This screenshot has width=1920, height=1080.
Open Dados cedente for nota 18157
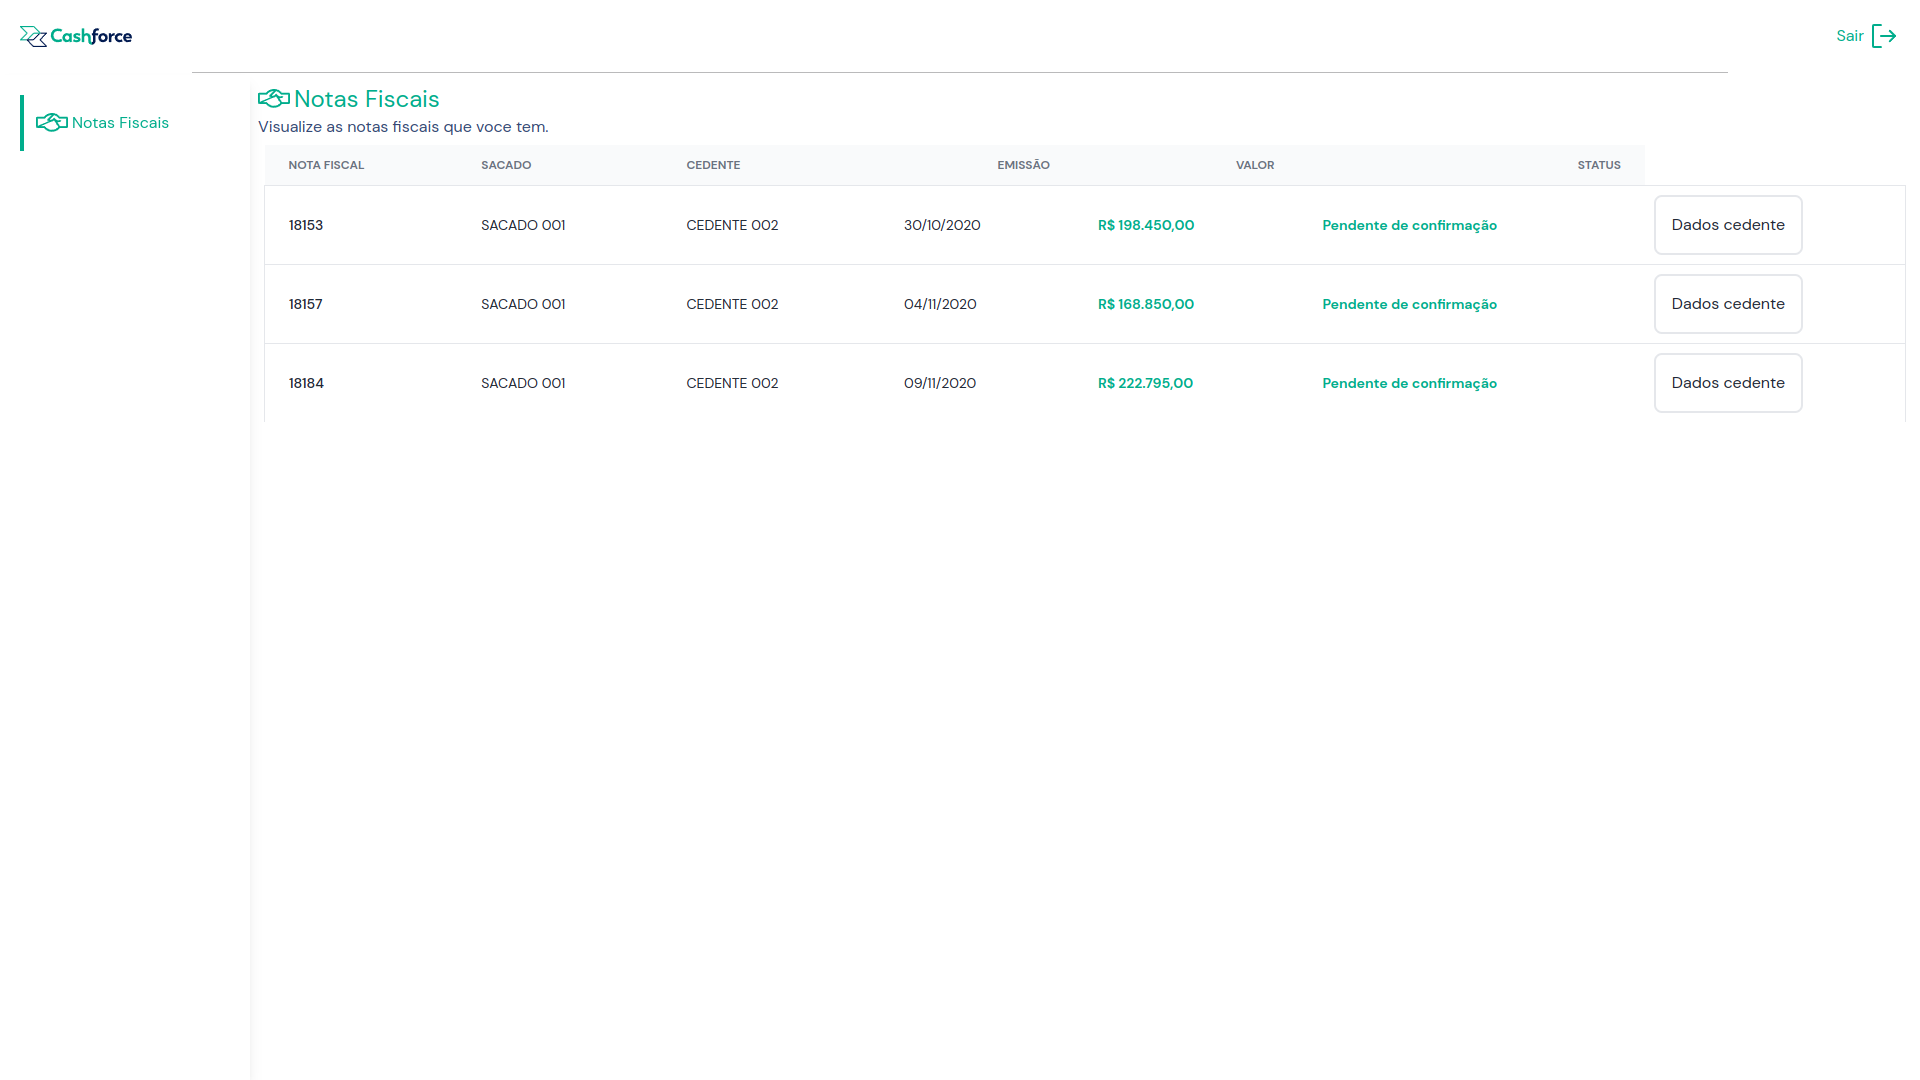(1727, 304)
